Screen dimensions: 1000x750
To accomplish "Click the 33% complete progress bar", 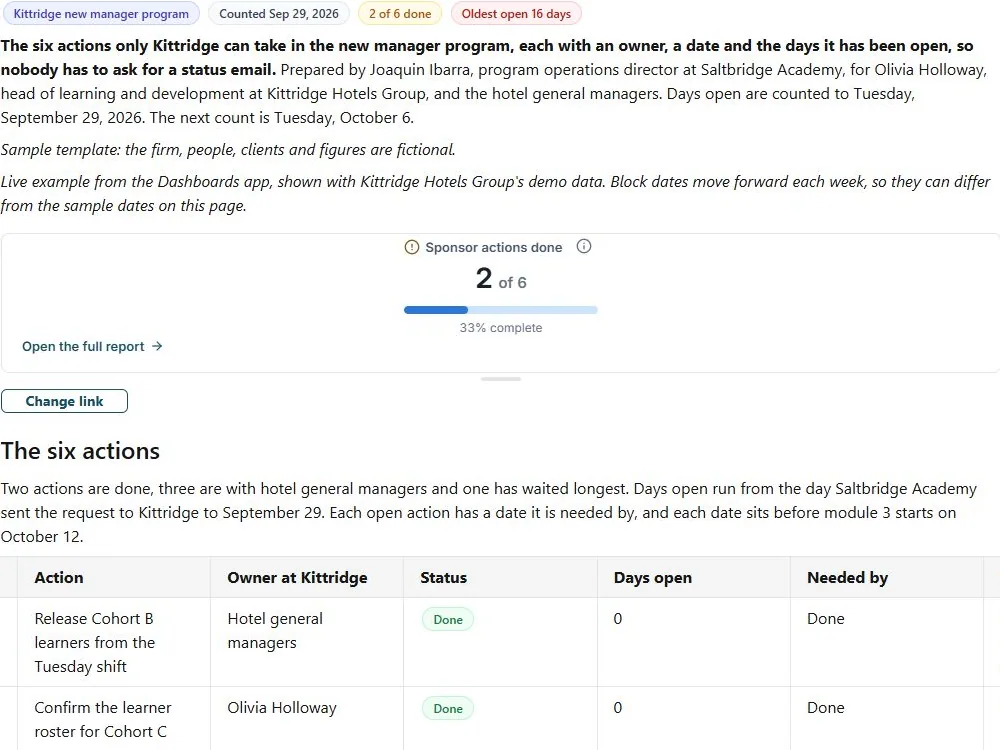I will (x=501, y=310).
